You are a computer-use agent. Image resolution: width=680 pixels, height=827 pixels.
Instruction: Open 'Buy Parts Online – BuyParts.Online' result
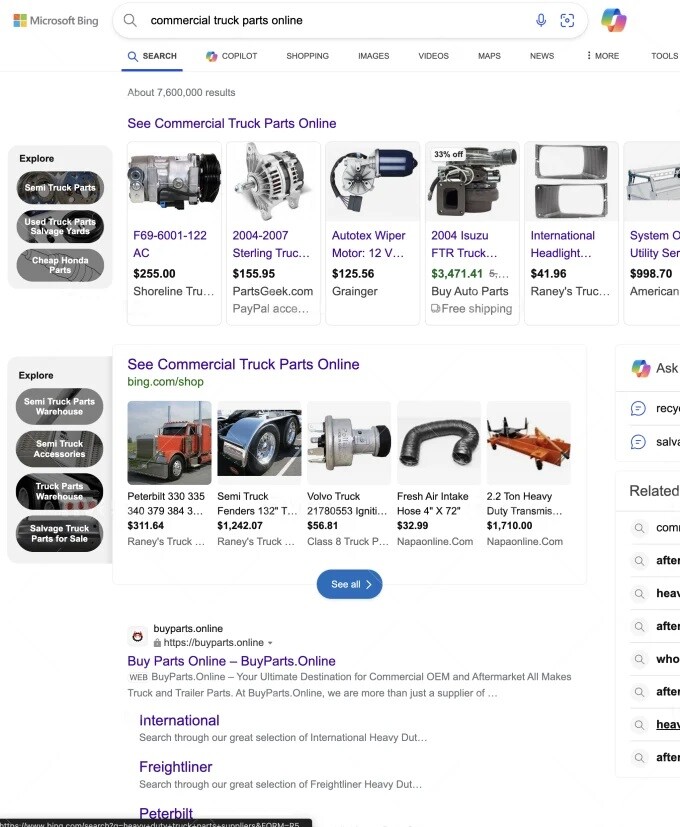[231, 661]
